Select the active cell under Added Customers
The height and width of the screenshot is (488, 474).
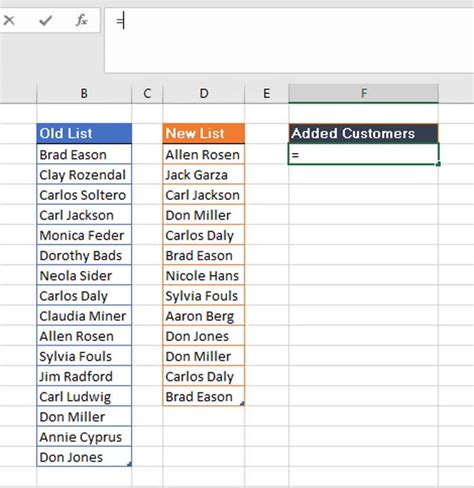[x=363, y=154]
